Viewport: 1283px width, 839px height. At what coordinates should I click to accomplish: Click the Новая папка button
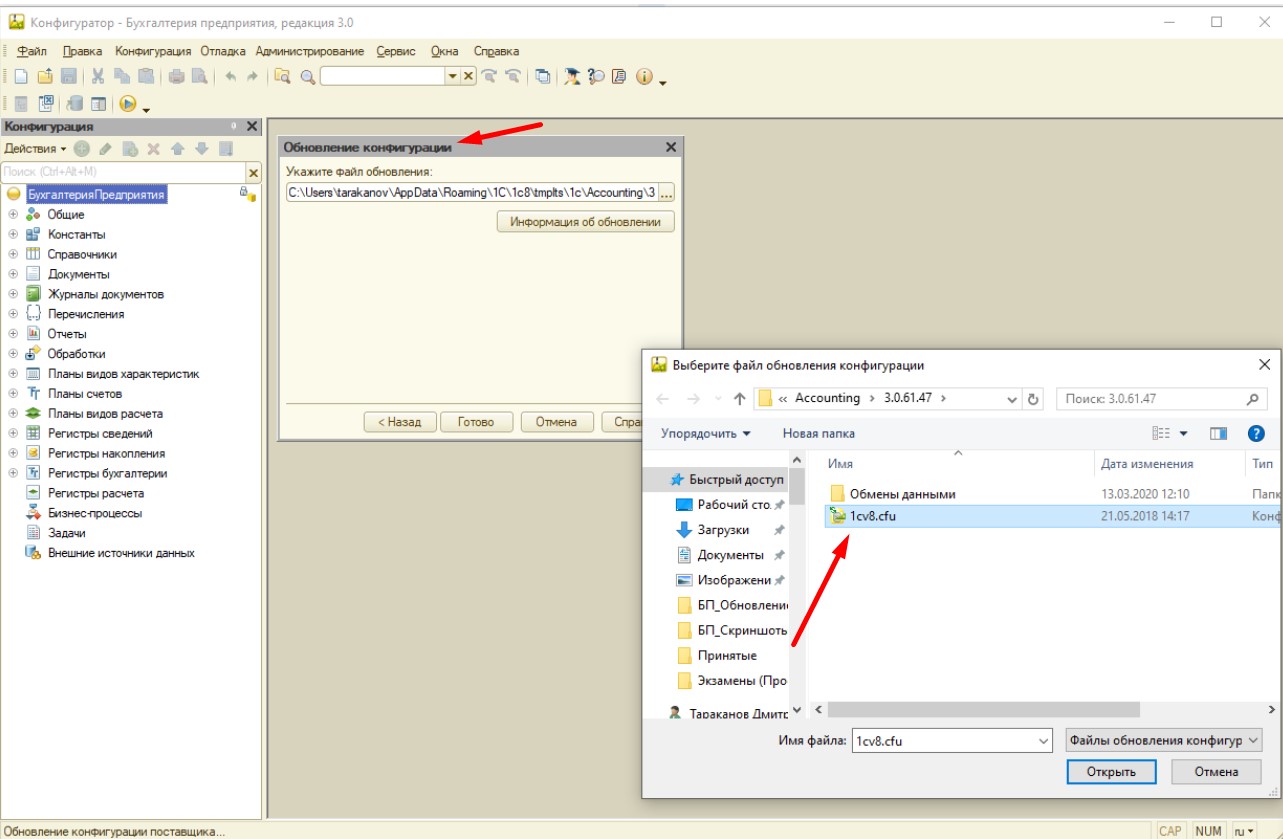(818, 433)
